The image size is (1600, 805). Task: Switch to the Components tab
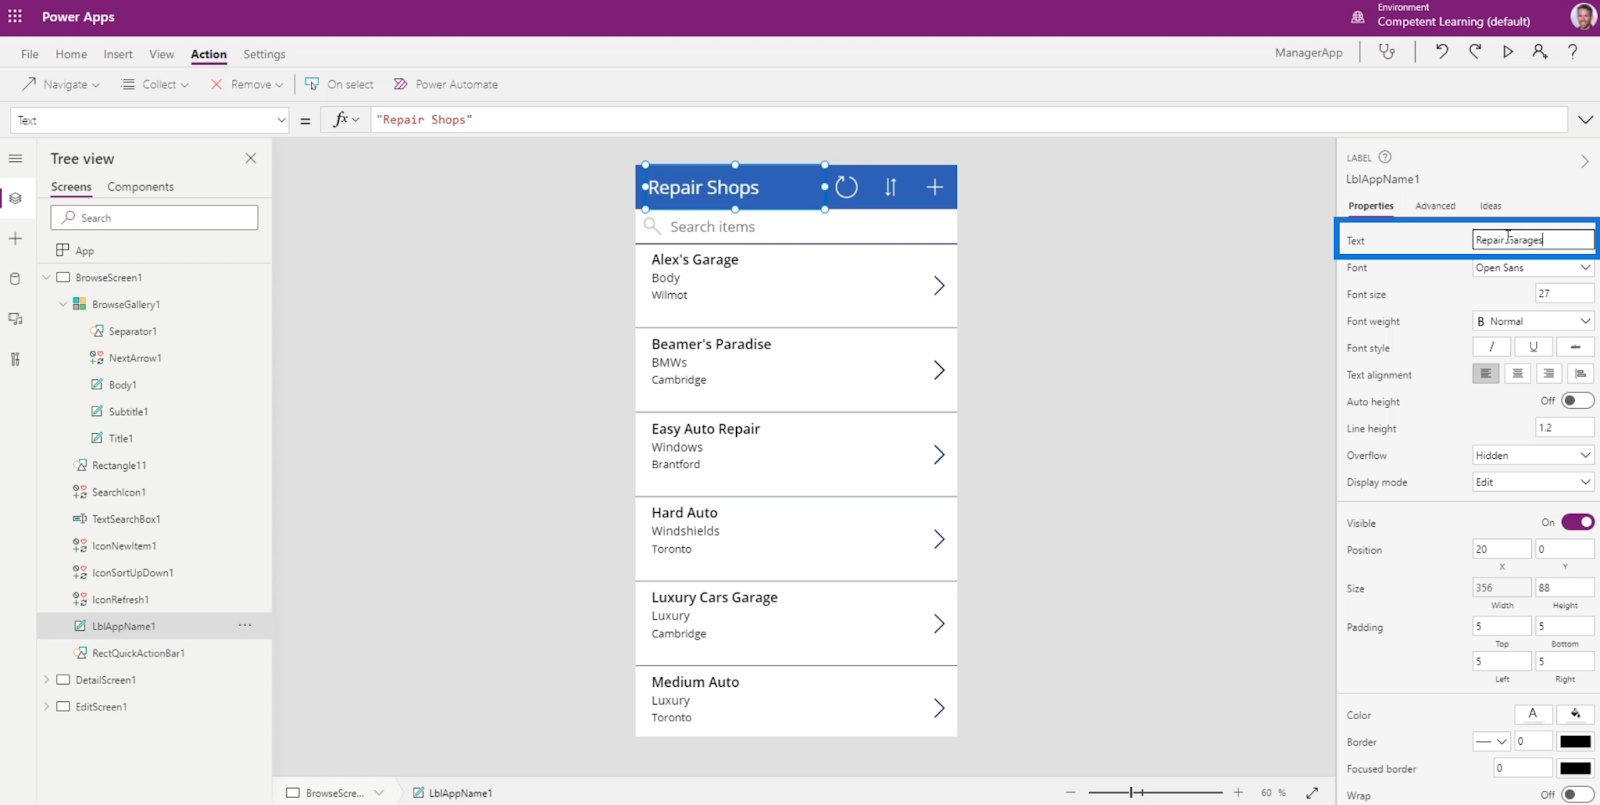[140, 187]
